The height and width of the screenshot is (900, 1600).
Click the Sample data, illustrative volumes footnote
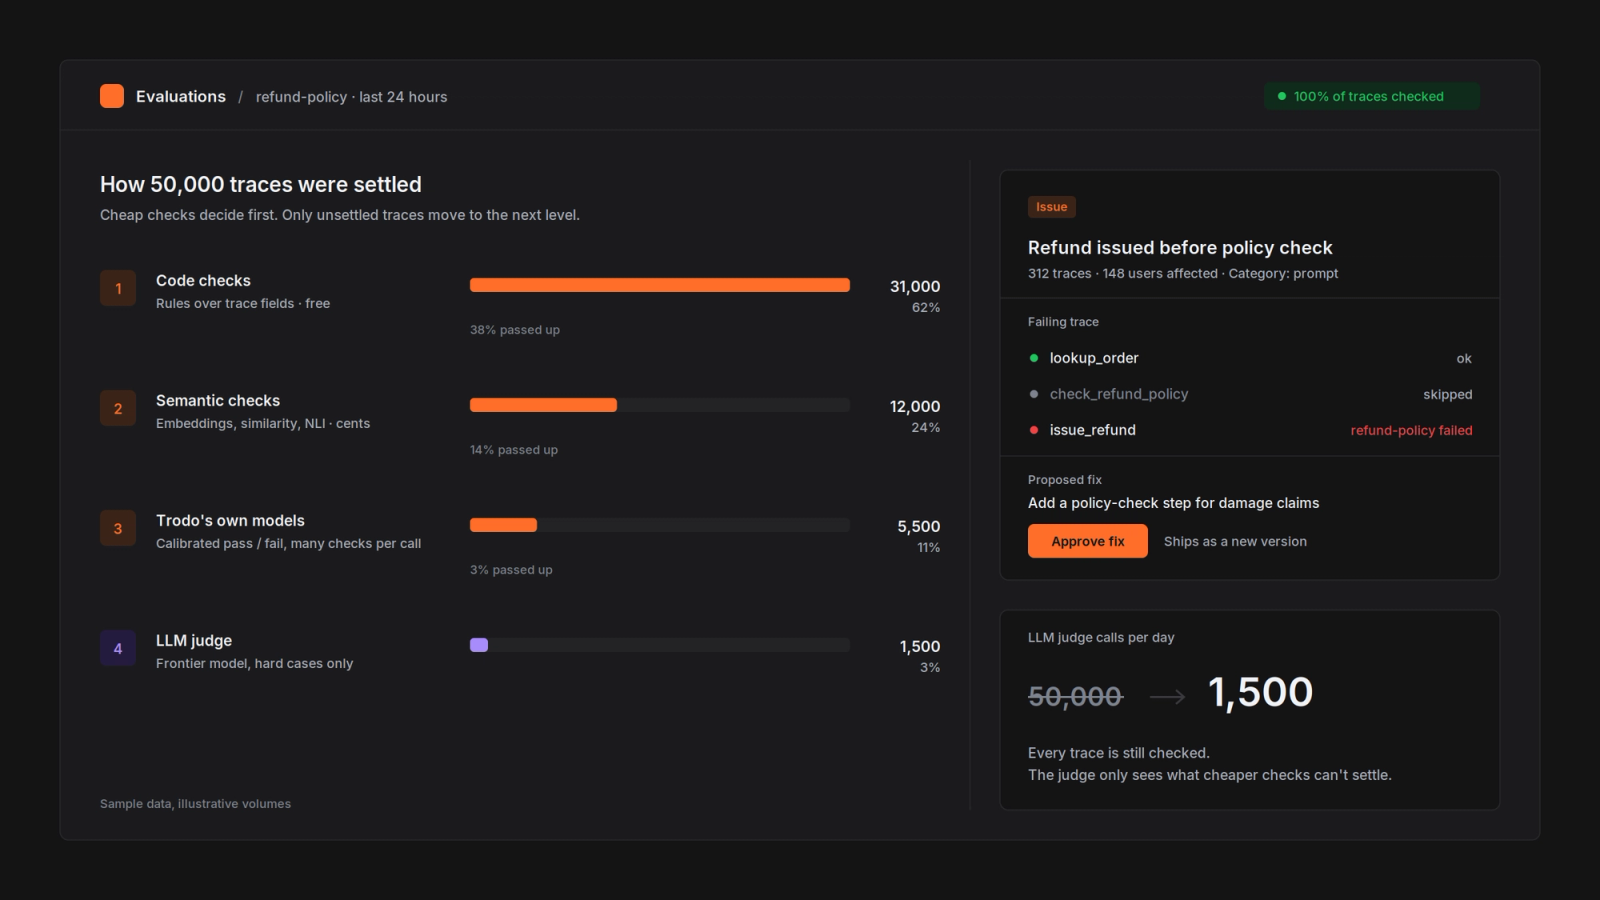tap(195, 804)
